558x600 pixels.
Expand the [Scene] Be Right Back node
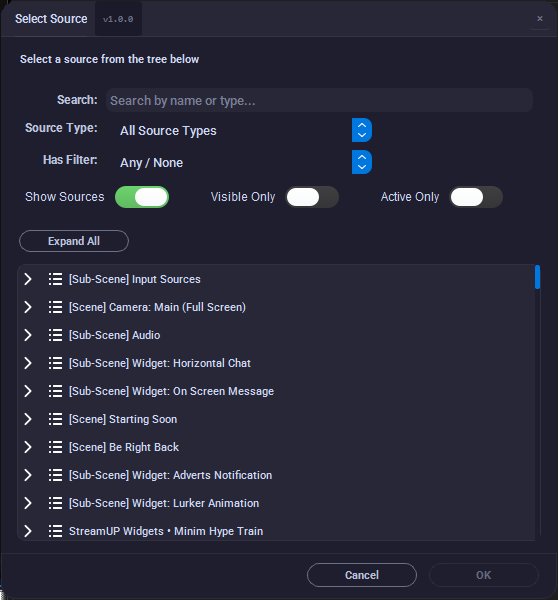pos(28,447)
